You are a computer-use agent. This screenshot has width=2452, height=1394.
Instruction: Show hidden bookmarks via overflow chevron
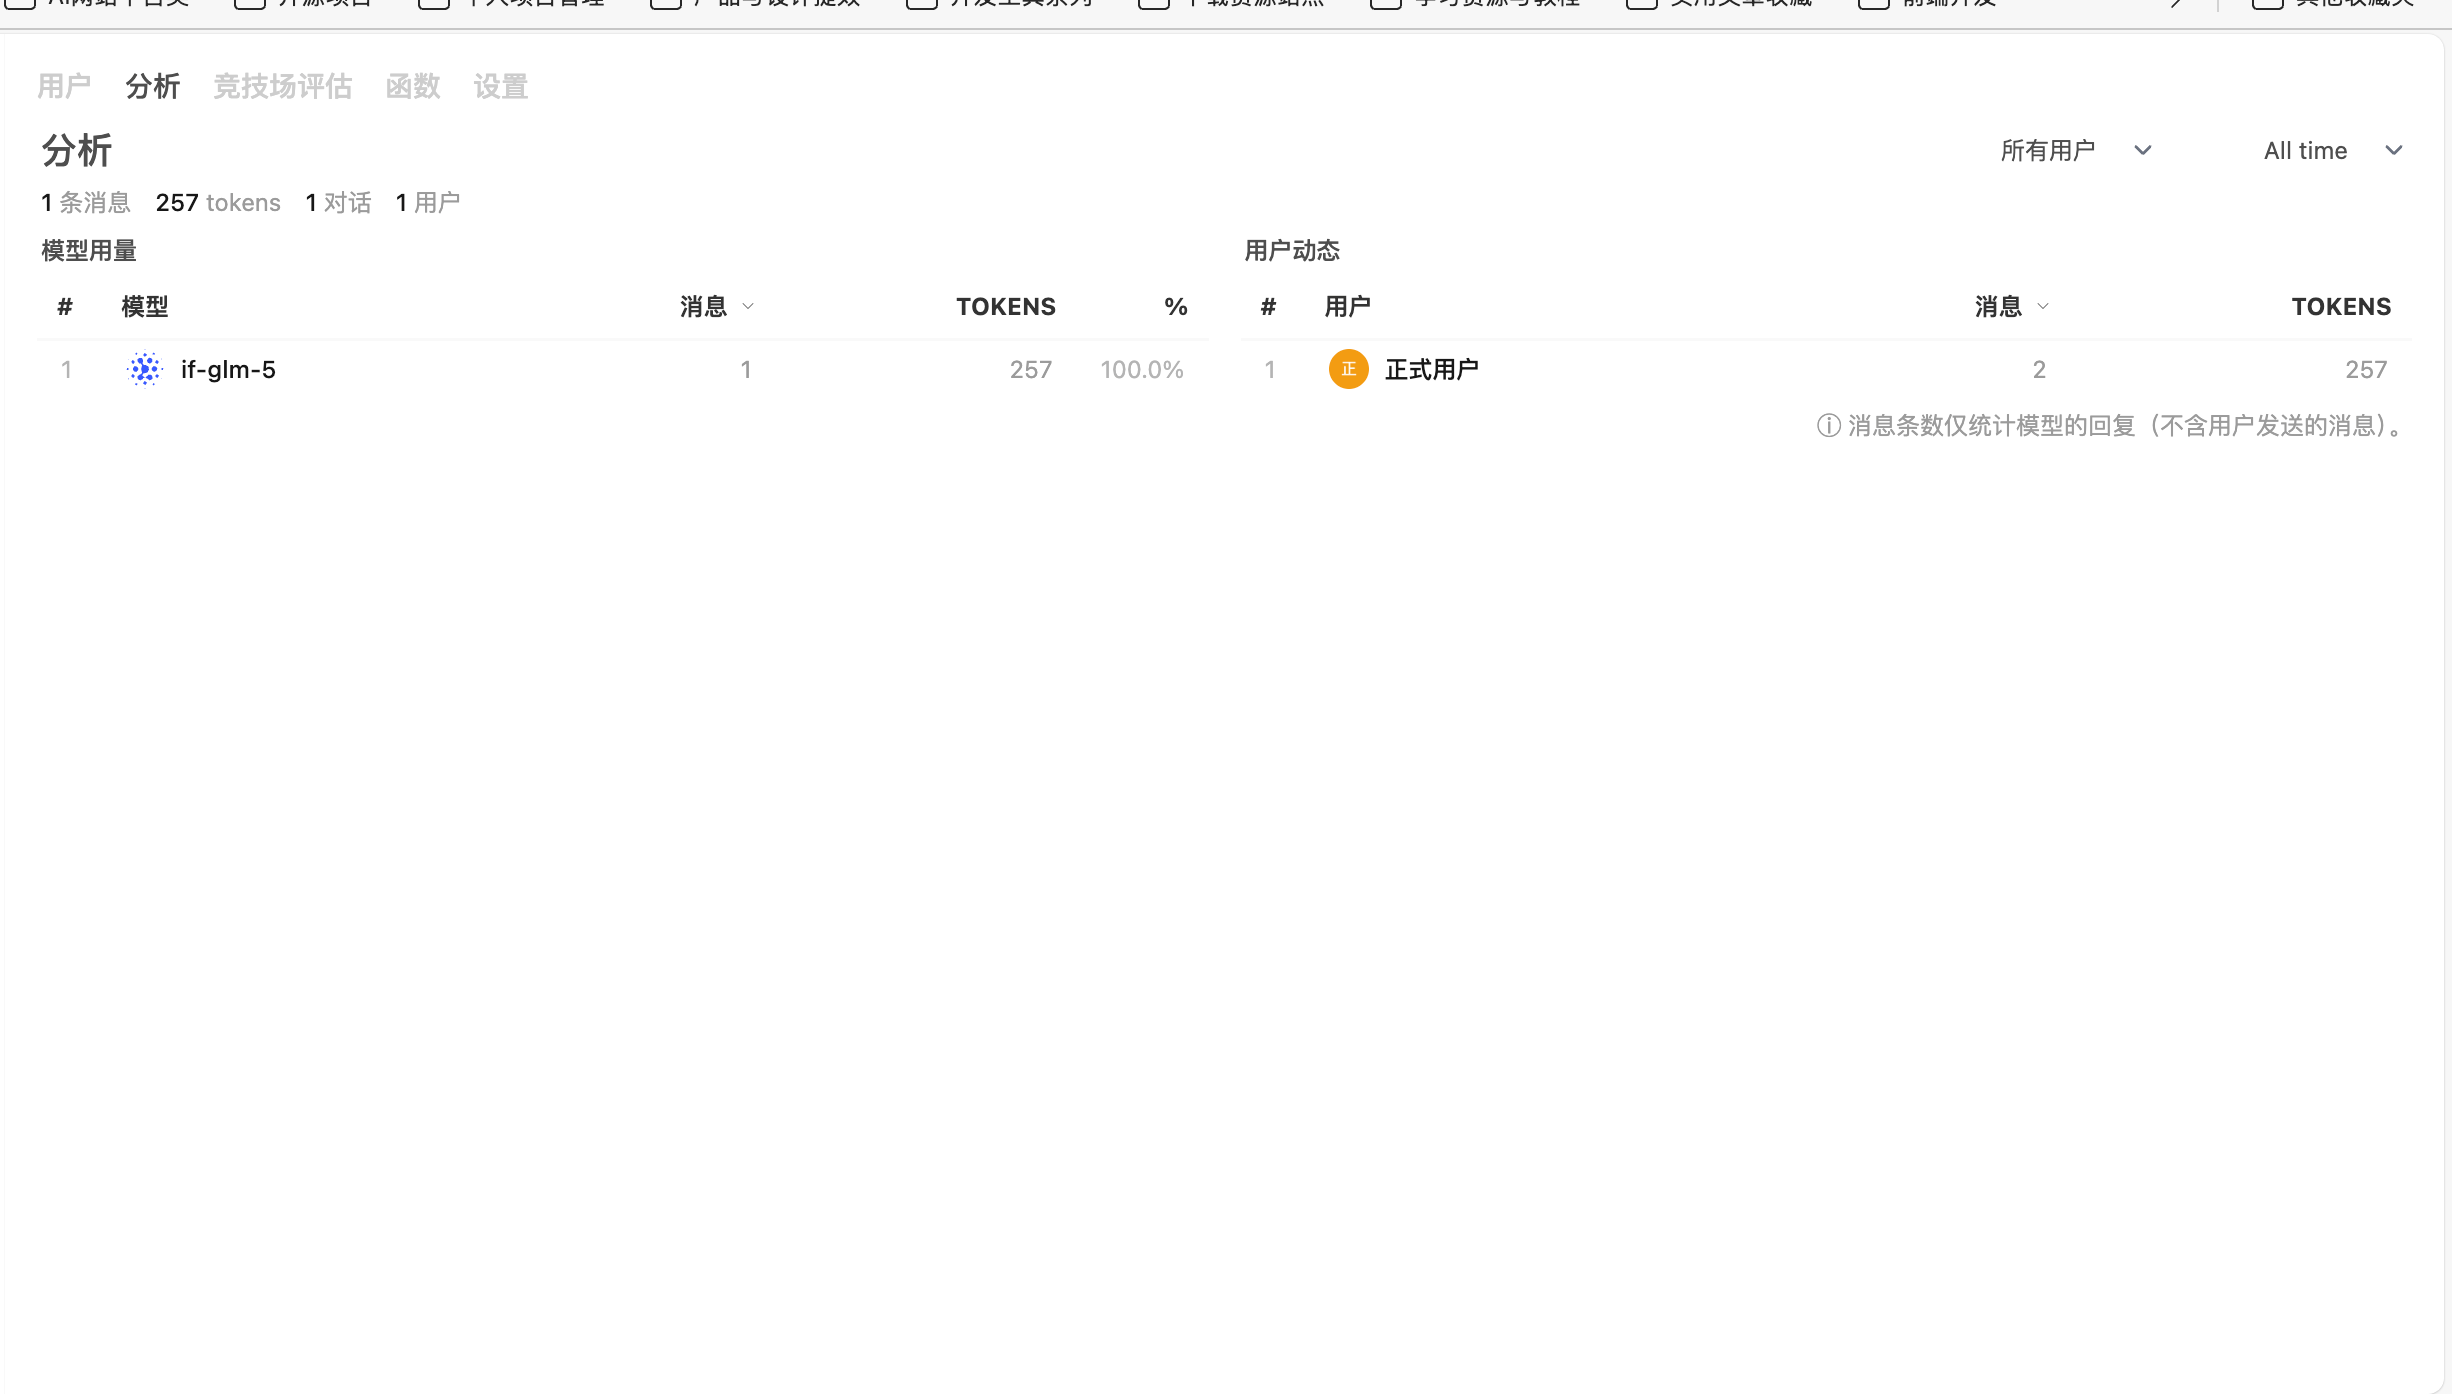(2178, 3)
